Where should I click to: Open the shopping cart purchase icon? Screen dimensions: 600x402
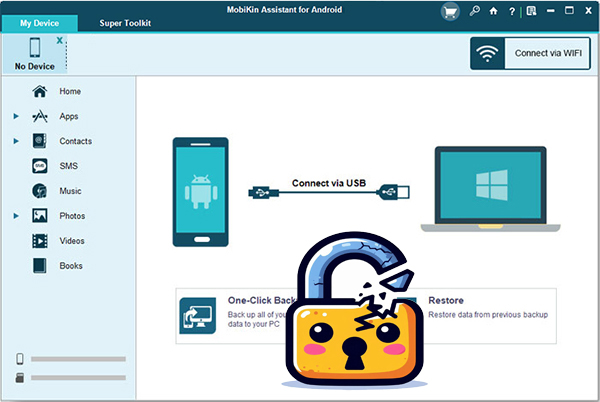click(x=450, y=12)
